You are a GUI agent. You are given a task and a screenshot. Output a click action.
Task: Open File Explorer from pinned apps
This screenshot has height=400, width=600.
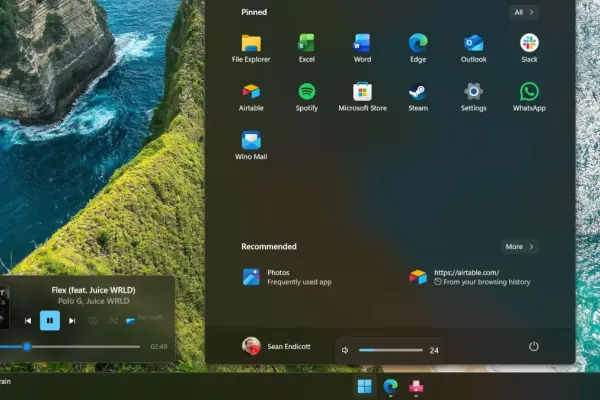(251, 49)
